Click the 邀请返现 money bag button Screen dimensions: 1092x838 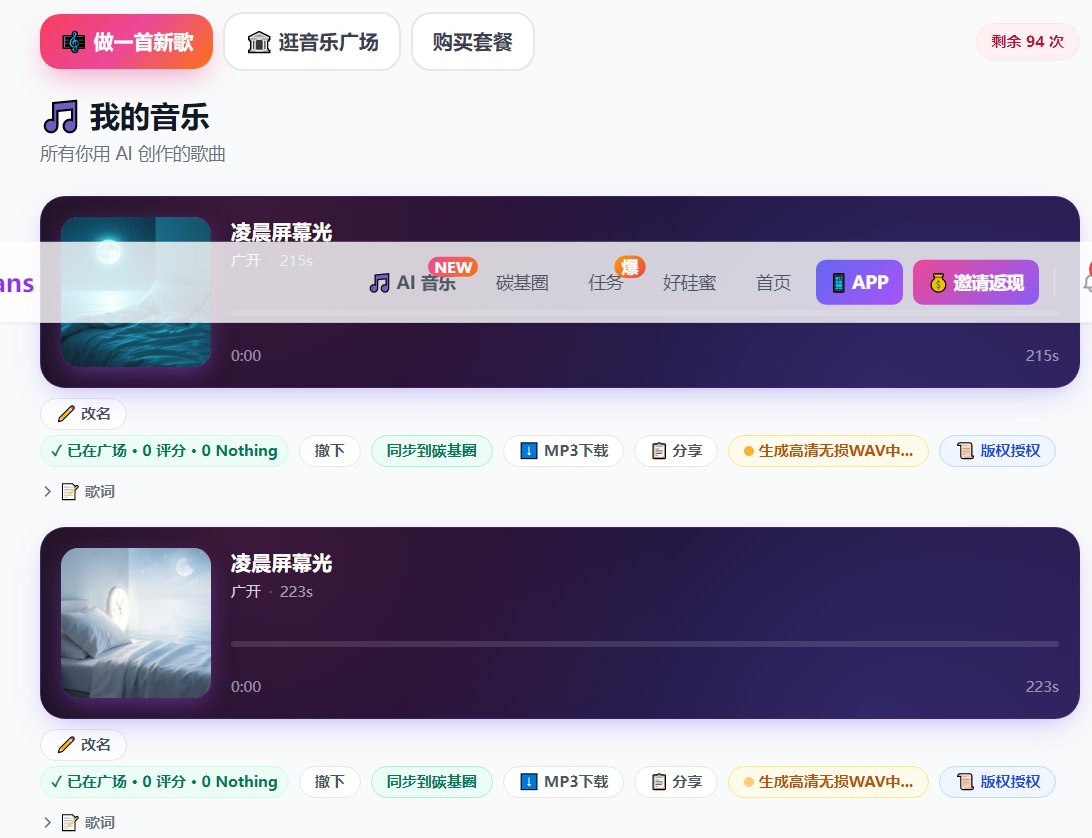(975, 282)
